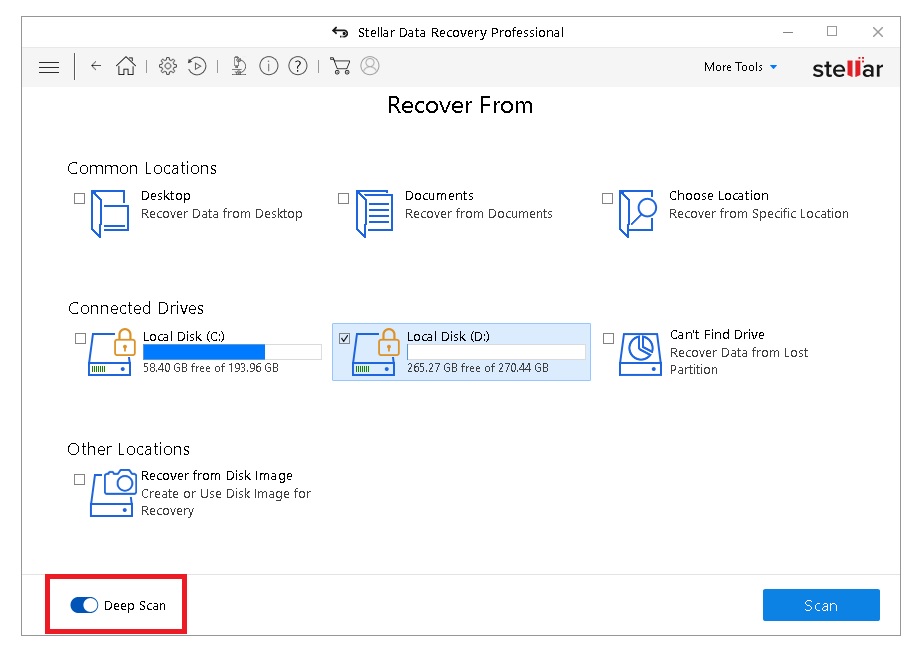Start the scan with Scan button
916x645 pixels.
point(821,605)
